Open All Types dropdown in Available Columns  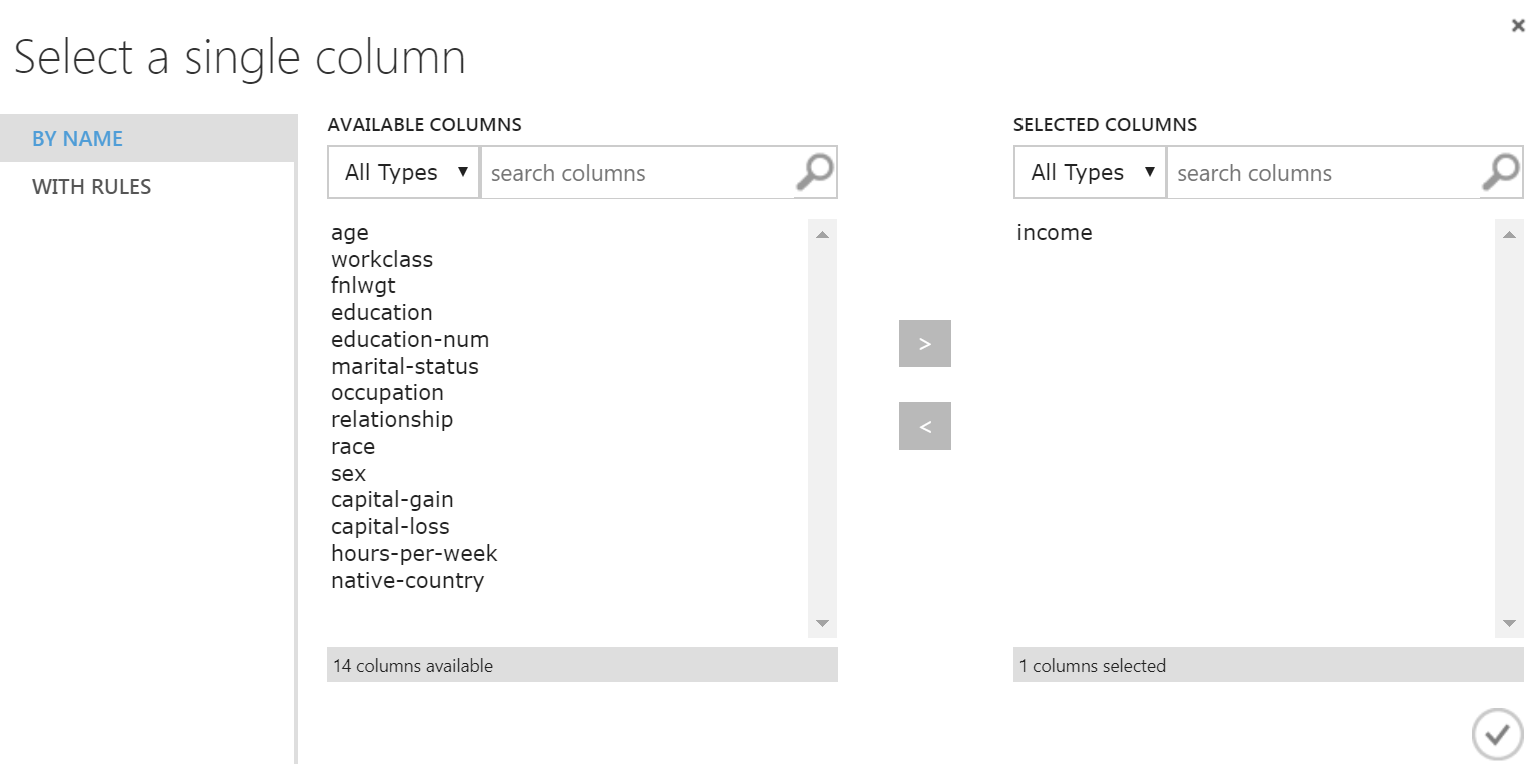pos(404,172)
